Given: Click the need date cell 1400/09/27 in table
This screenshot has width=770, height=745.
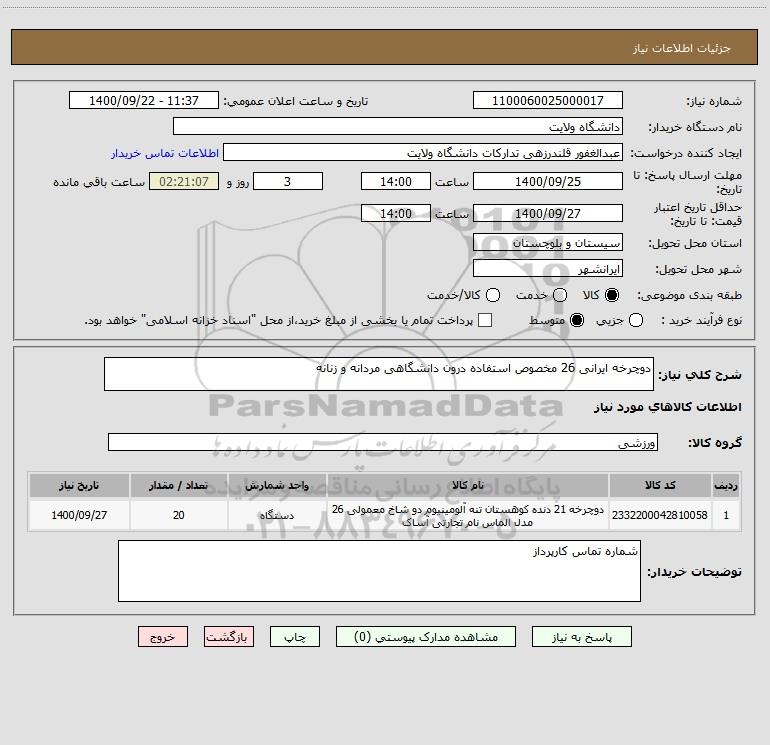Looking at the screenshot, I should pyautogui.click(x=79, y=515).
